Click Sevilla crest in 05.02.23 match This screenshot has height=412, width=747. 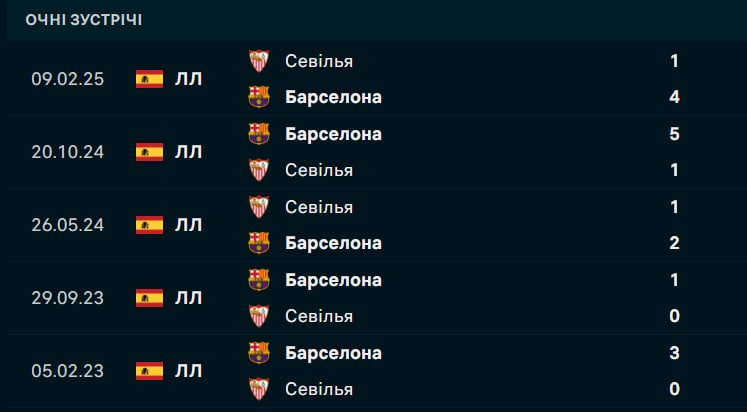tap(258, 389)
